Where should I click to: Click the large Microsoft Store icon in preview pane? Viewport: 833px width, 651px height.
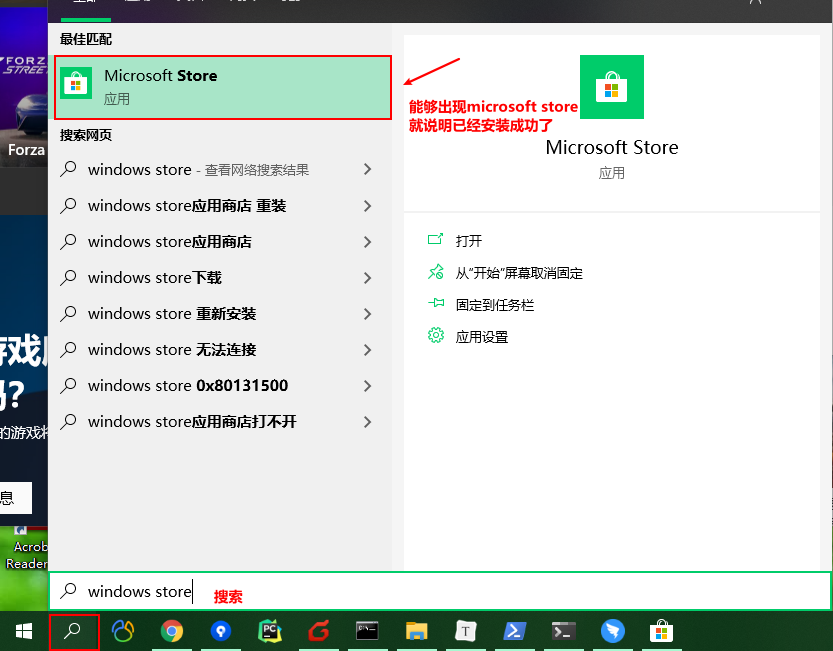tap(611, 87)
